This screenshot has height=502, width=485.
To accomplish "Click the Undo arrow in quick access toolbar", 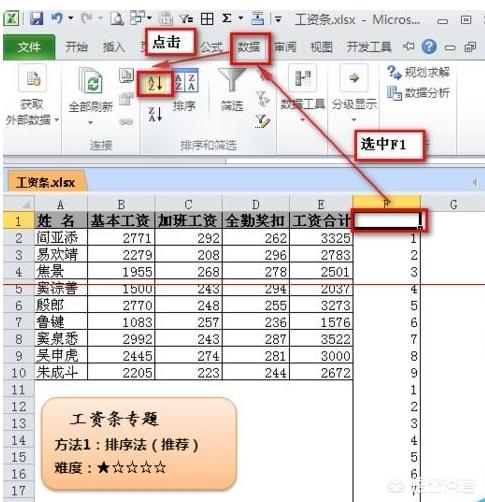I will (x=57, y=18).
